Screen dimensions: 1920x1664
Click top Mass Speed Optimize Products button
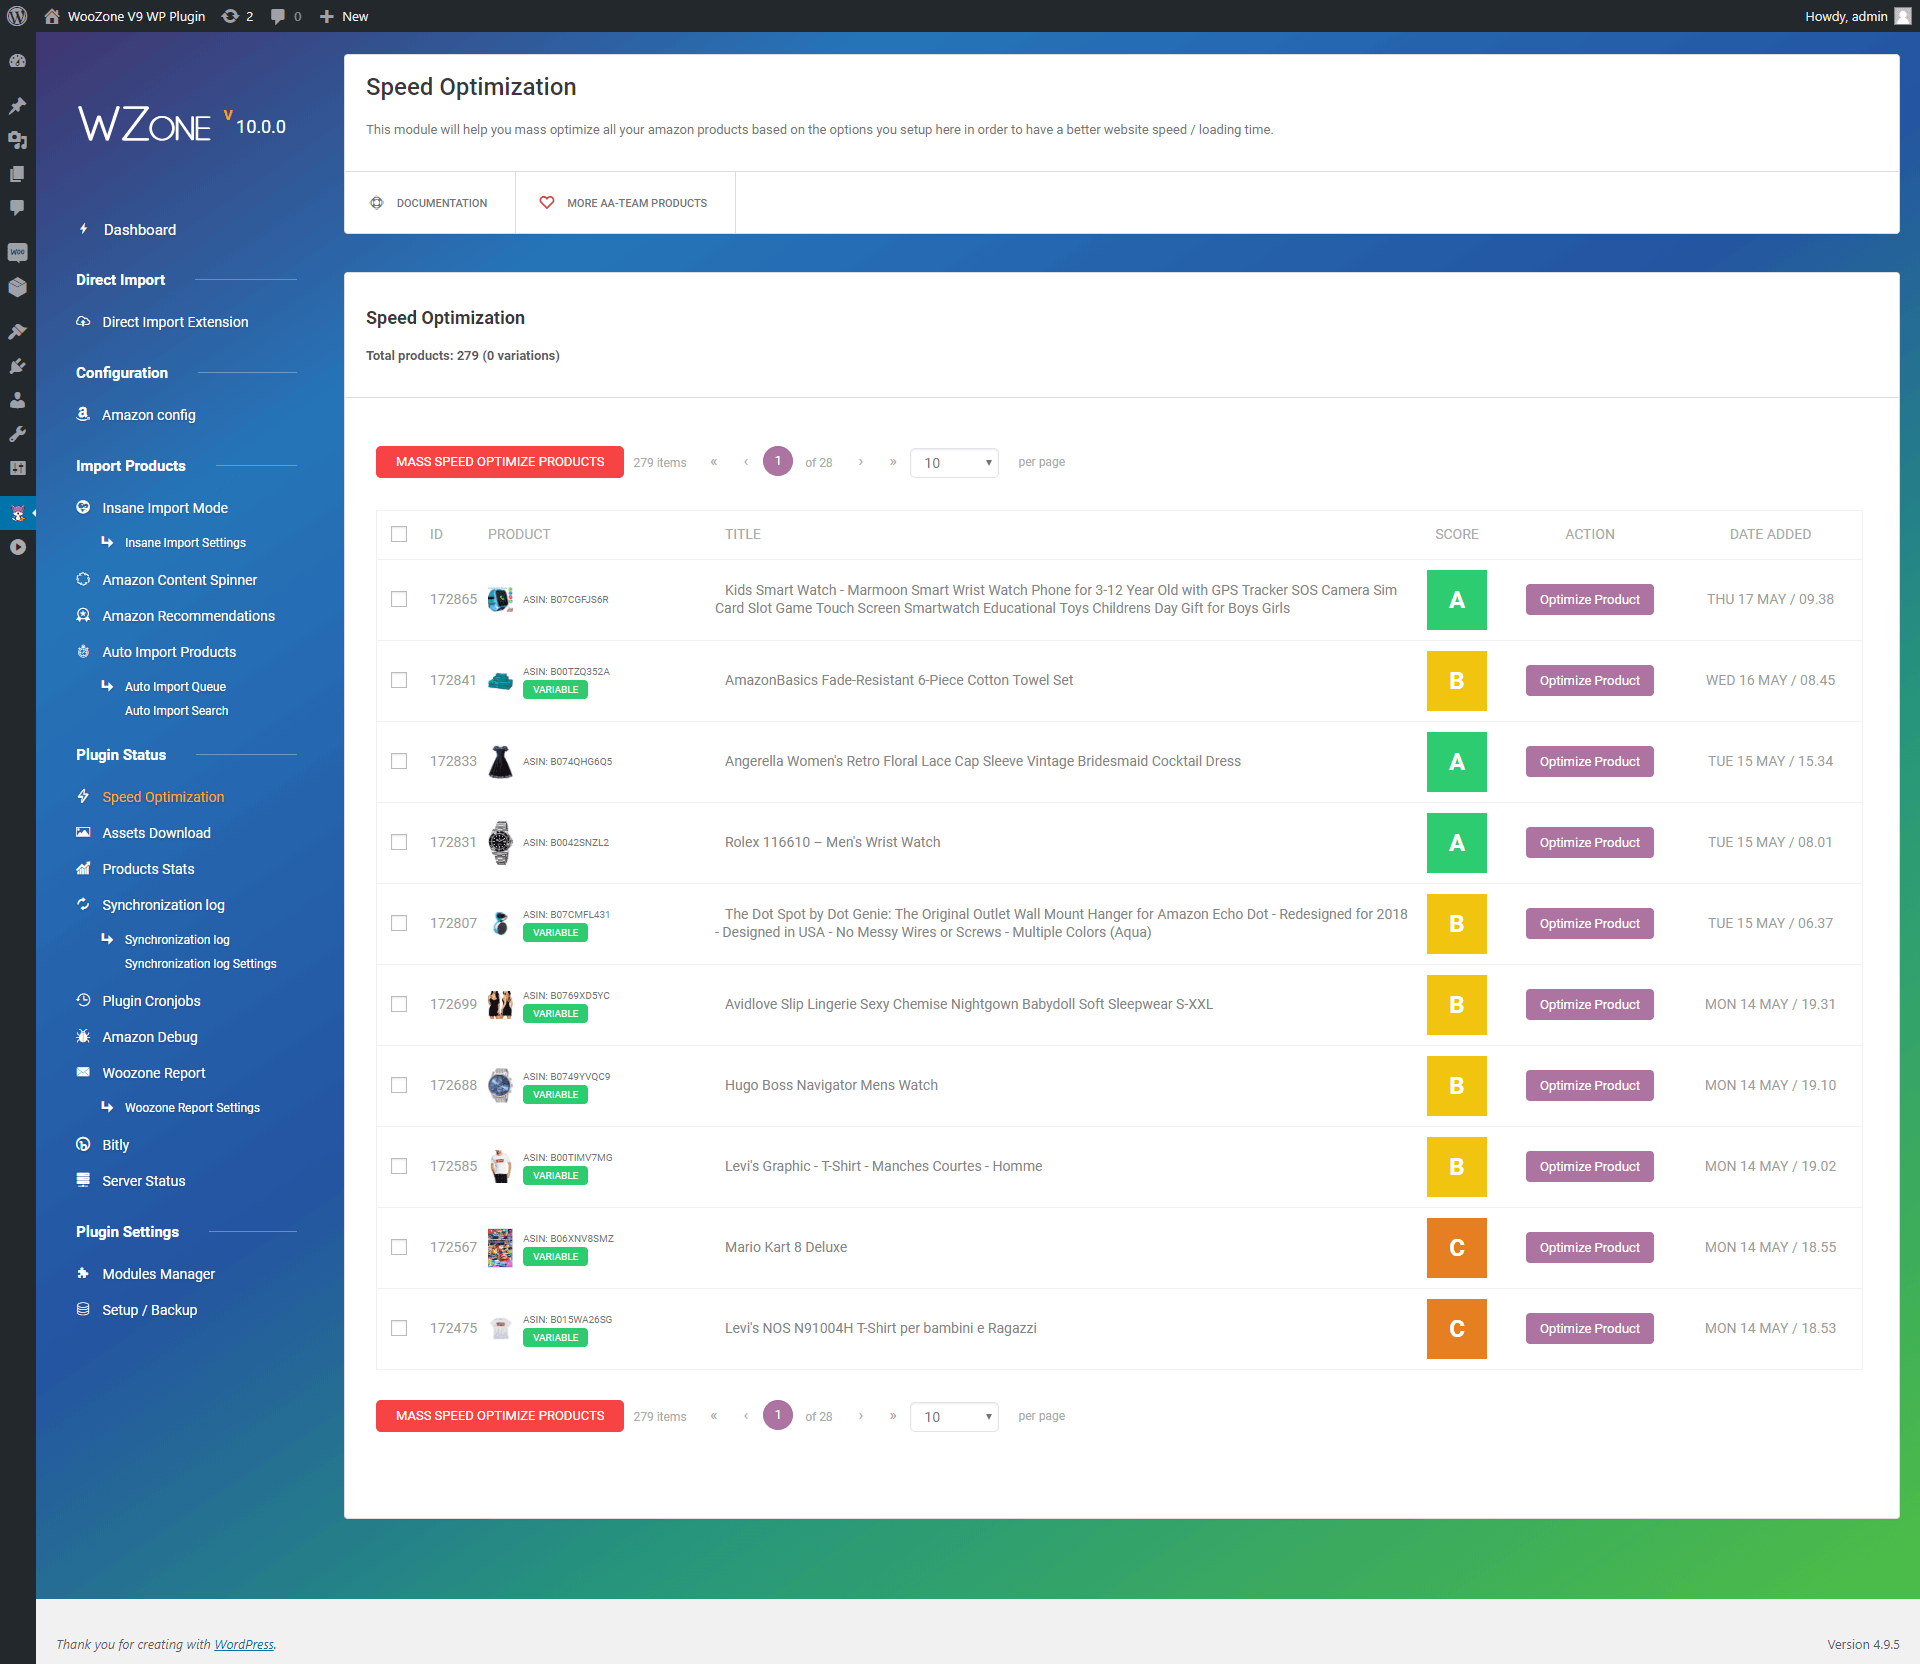tap(500, 462)
